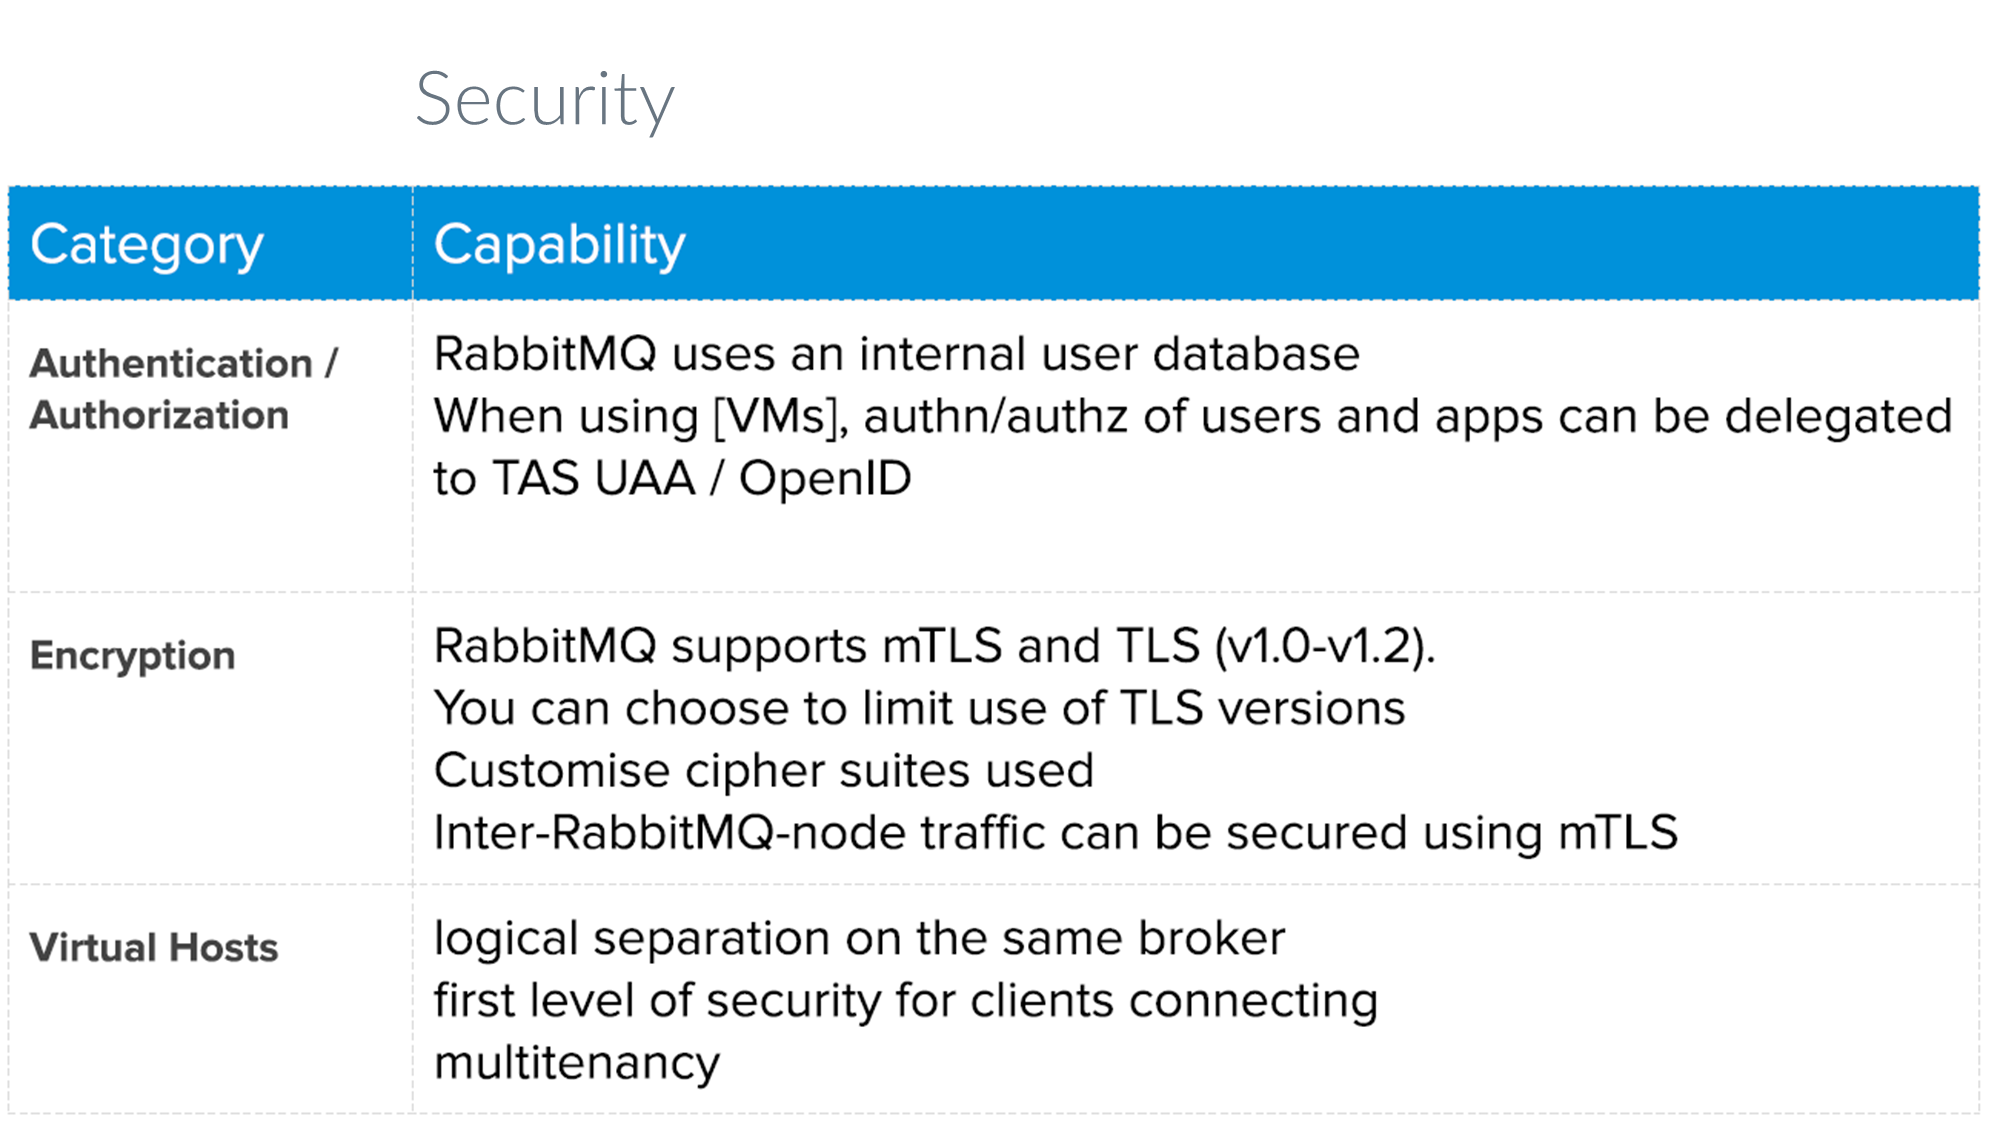The image size is (2000, 1125).
Task: Click the TAS UAA text
Action: tap(594, 479)
